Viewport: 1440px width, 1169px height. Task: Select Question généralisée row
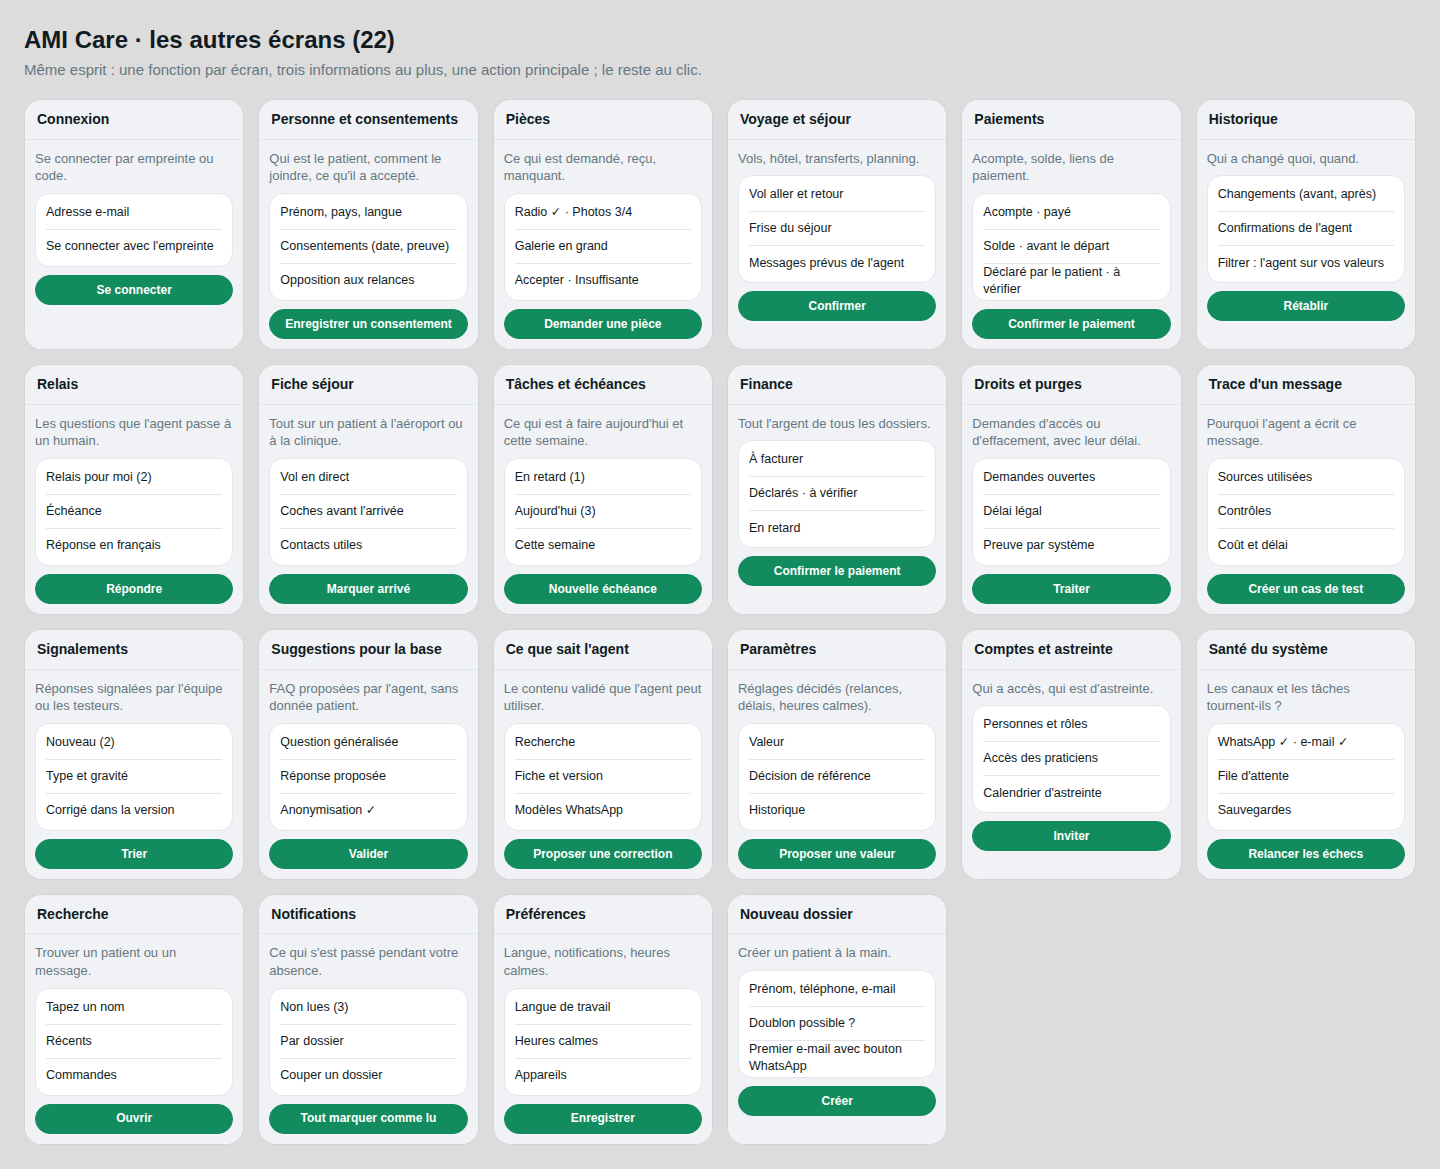[368, 742]
